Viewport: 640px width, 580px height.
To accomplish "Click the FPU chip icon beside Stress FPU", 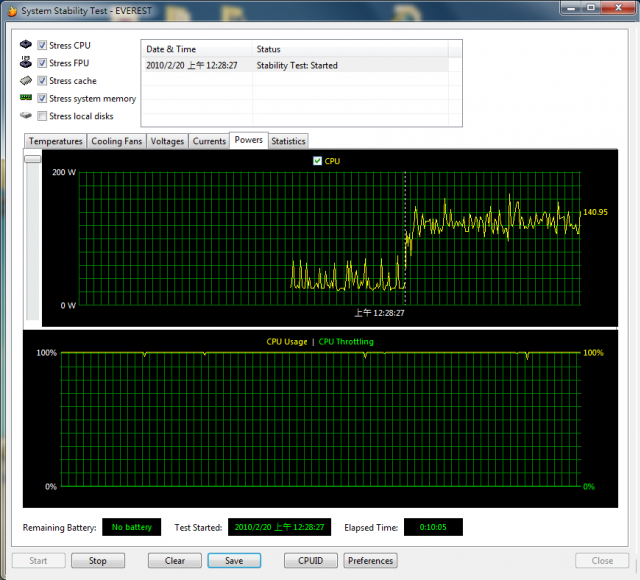I will pos(26,62).
